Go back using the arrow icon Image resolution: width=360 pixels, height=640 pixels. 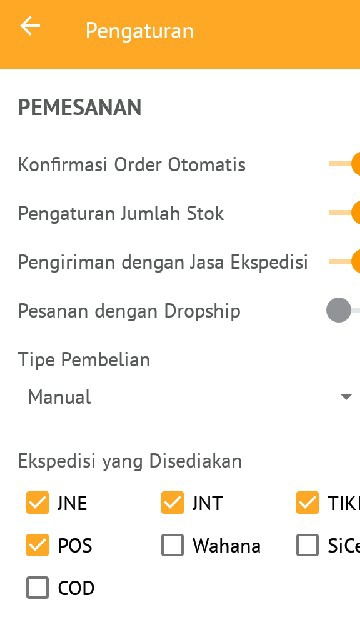point(30,27)
